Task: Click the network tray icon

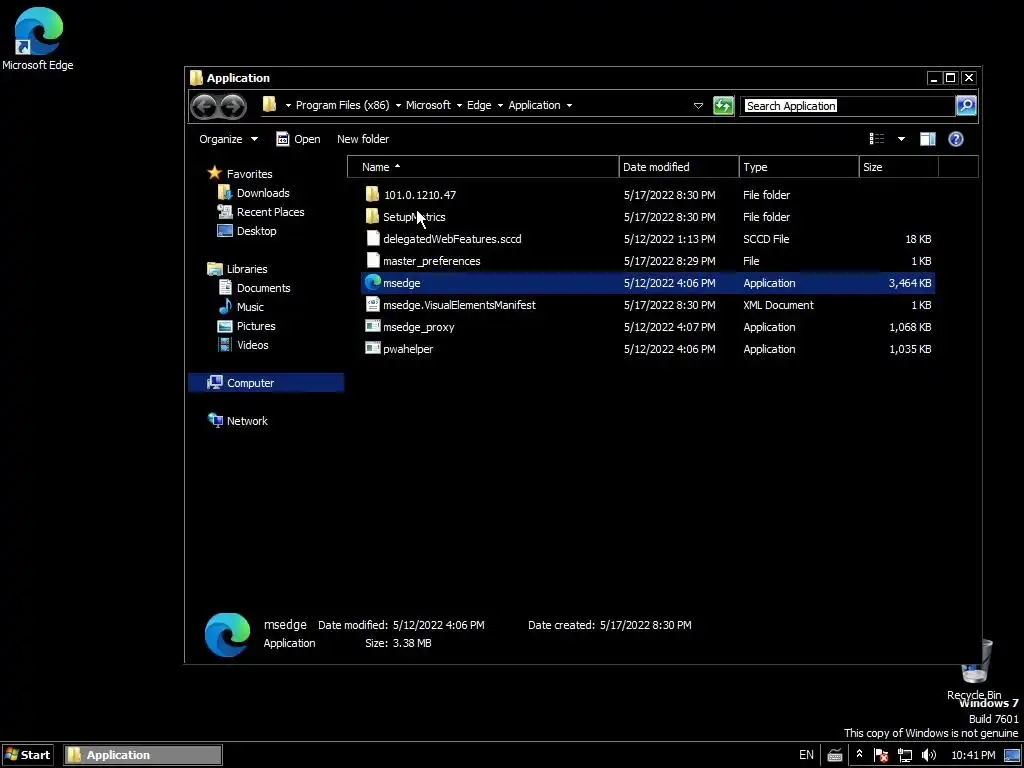Action: [x=904, y=755]
